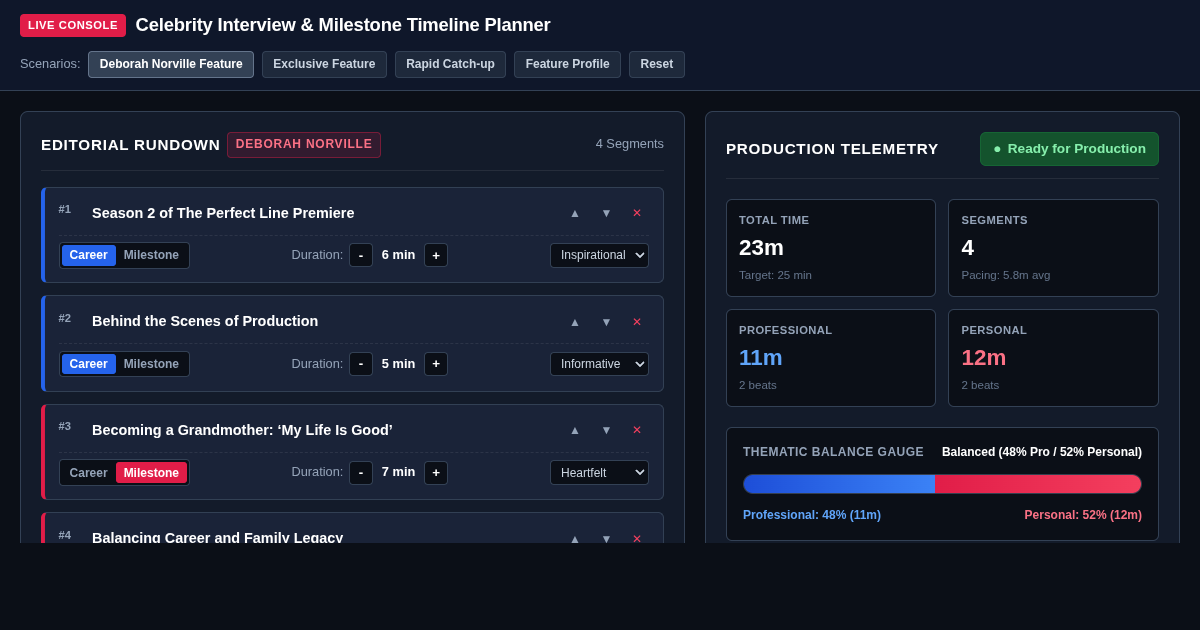Click the DEBORAH NORVILLE tag
Screen dimensions: 1200x630
point(304,145)
